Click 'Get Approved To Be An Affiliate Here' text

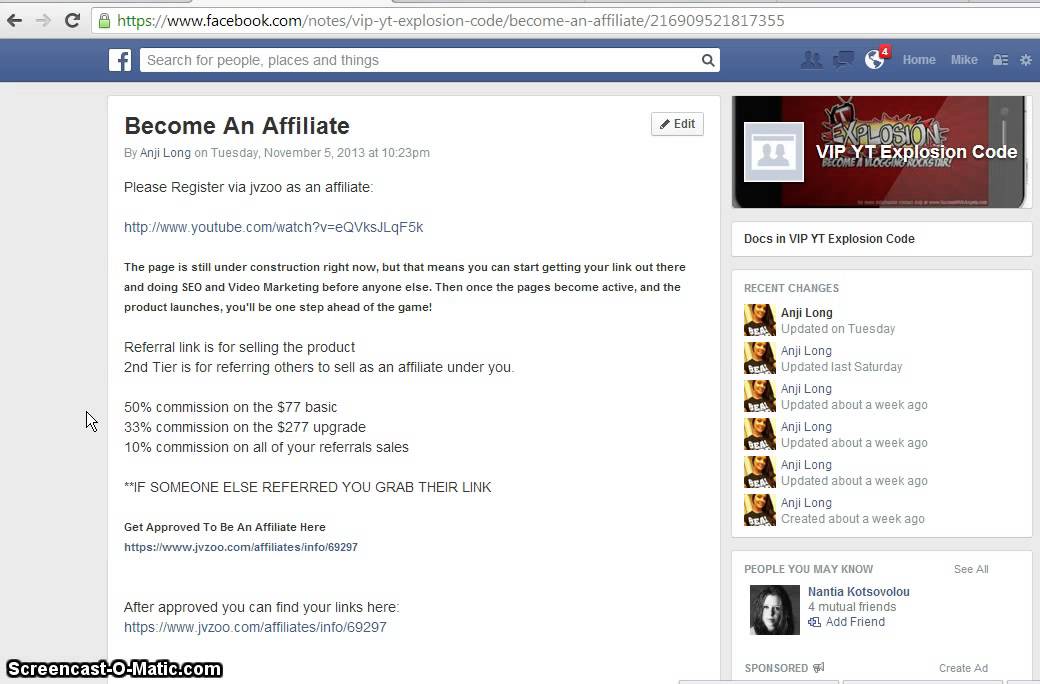click(225, 527)
